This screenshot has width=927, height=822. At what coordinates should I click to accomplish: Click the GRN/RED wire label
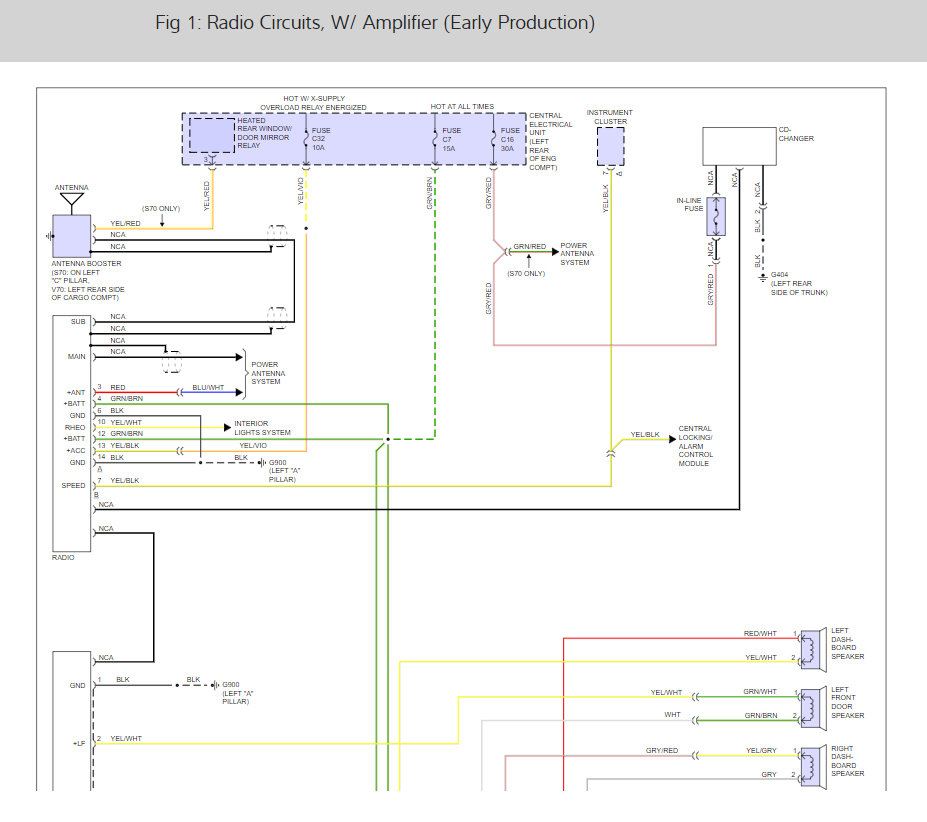pos(530,246)
